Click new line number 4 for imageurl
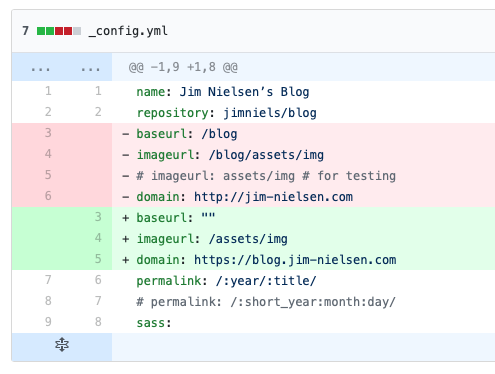Viewport: 495px width, 374px height. point(98,238)
